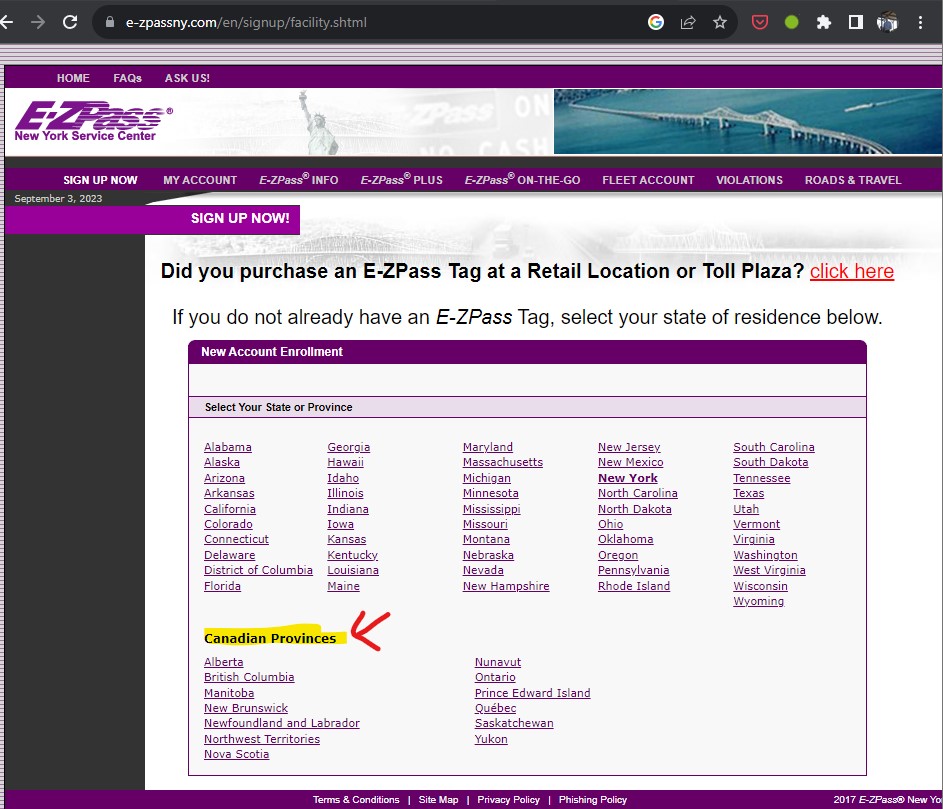This screenshot has height=809, width=943.
Task: Select Alabama state link
Action: click(228, 447)
